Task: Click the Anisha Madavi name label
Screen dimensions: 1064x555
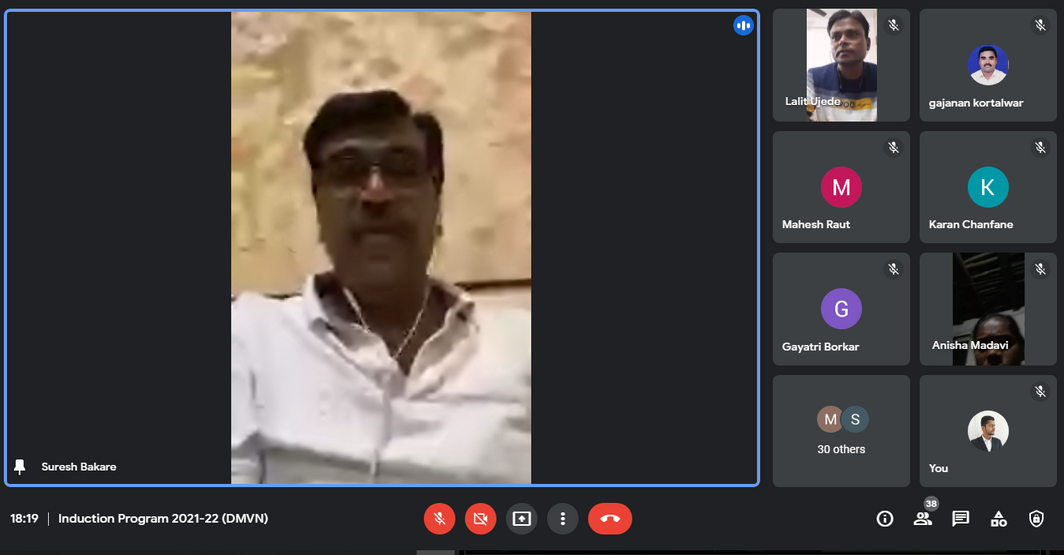Action: (970, 345)
